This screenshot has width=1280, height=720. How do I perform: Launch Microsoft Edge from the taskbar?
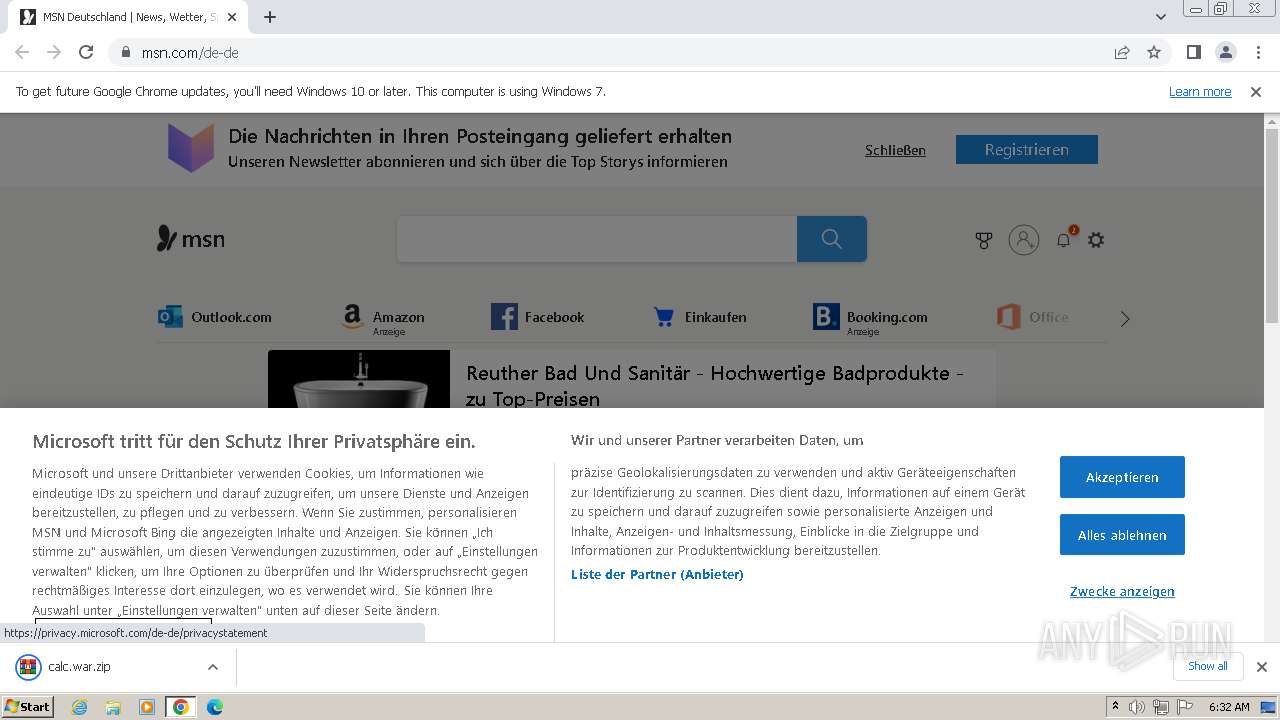click(x=215, y=707)
